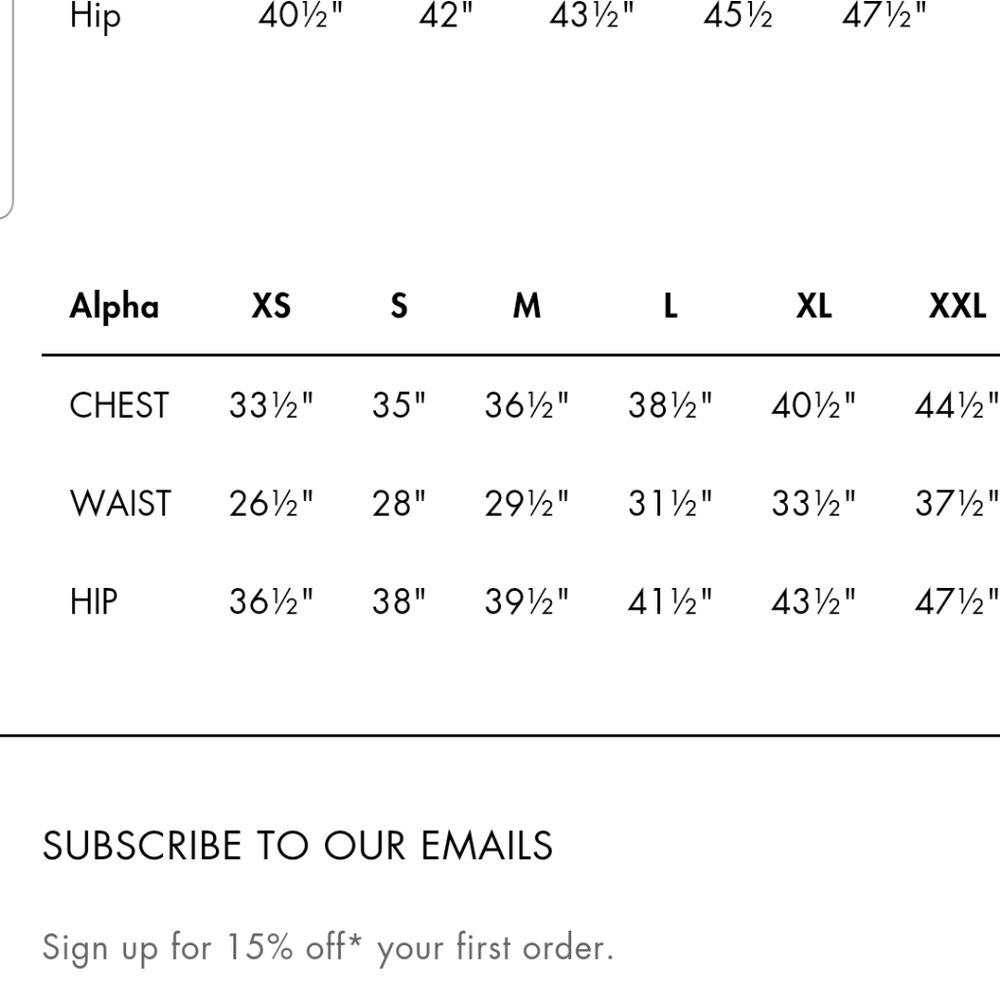The height and width of the screenshot is (1000, 1000).
Task: Click the M size column header
Action: 527,305
